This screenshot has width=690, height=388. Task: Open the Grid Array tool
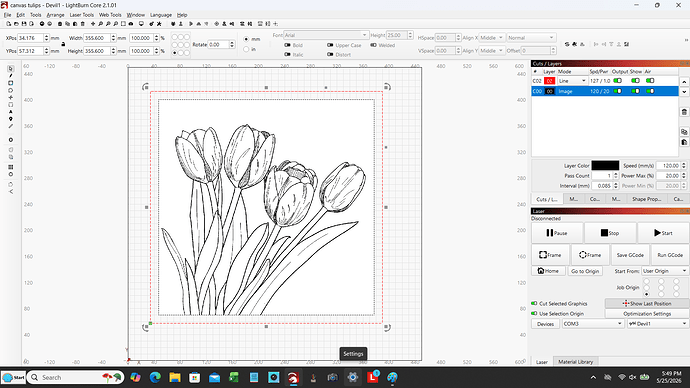11,167
